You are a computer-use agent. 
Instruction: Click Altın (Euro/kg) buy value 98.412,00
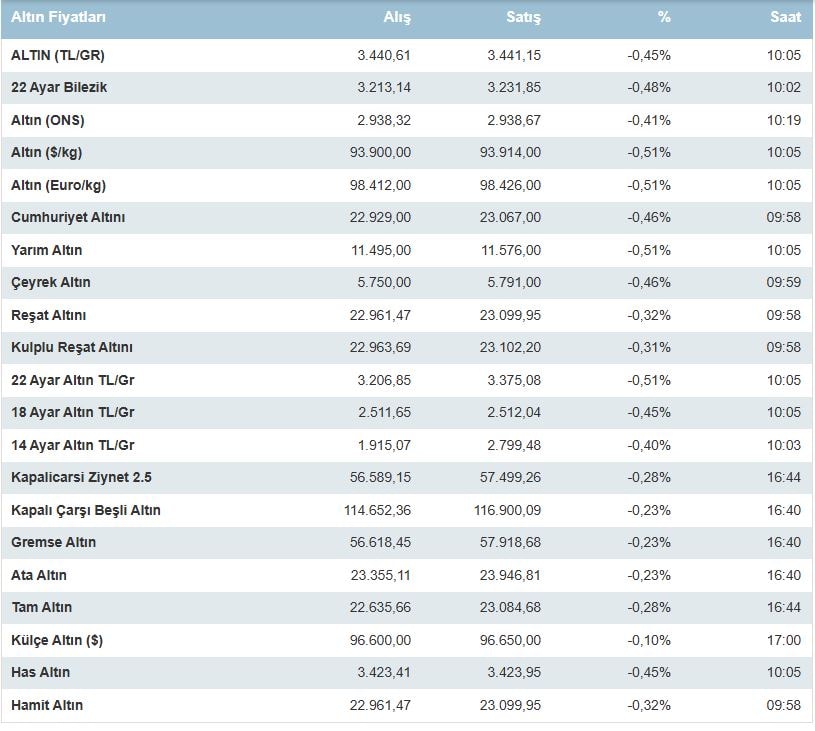pyautogui.click(x=380, y=185)
